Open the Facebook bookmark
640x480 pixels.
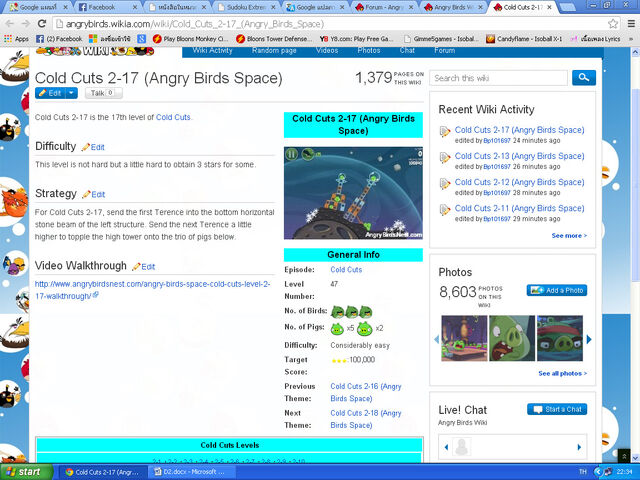click(59, 39)
